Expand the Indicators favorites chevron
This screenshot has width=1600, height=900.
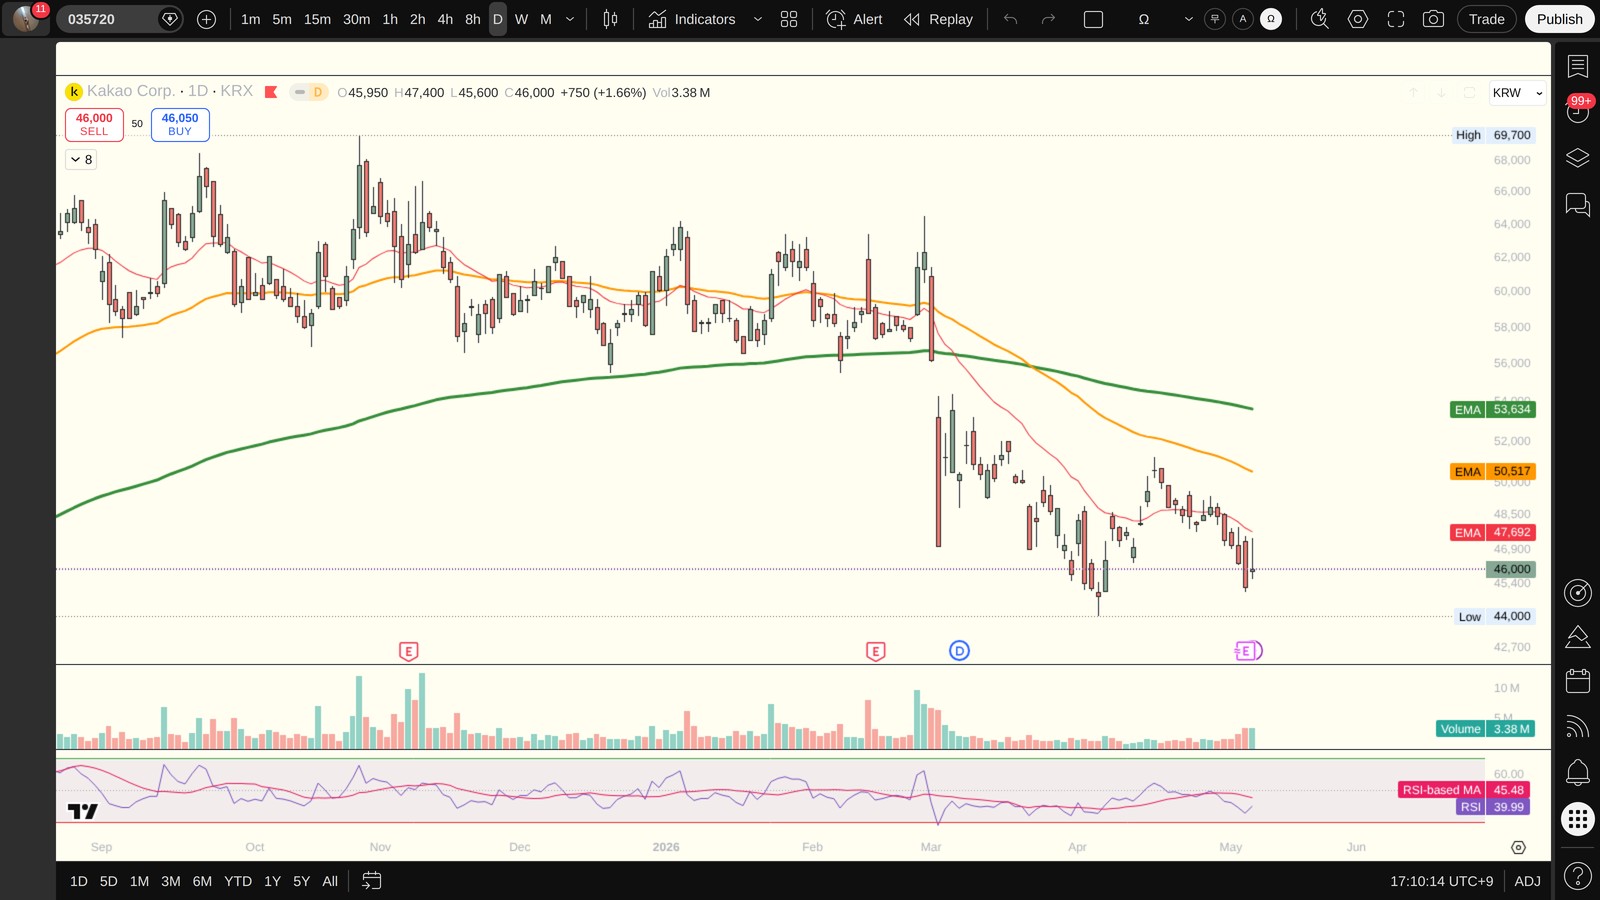[757, 19]
